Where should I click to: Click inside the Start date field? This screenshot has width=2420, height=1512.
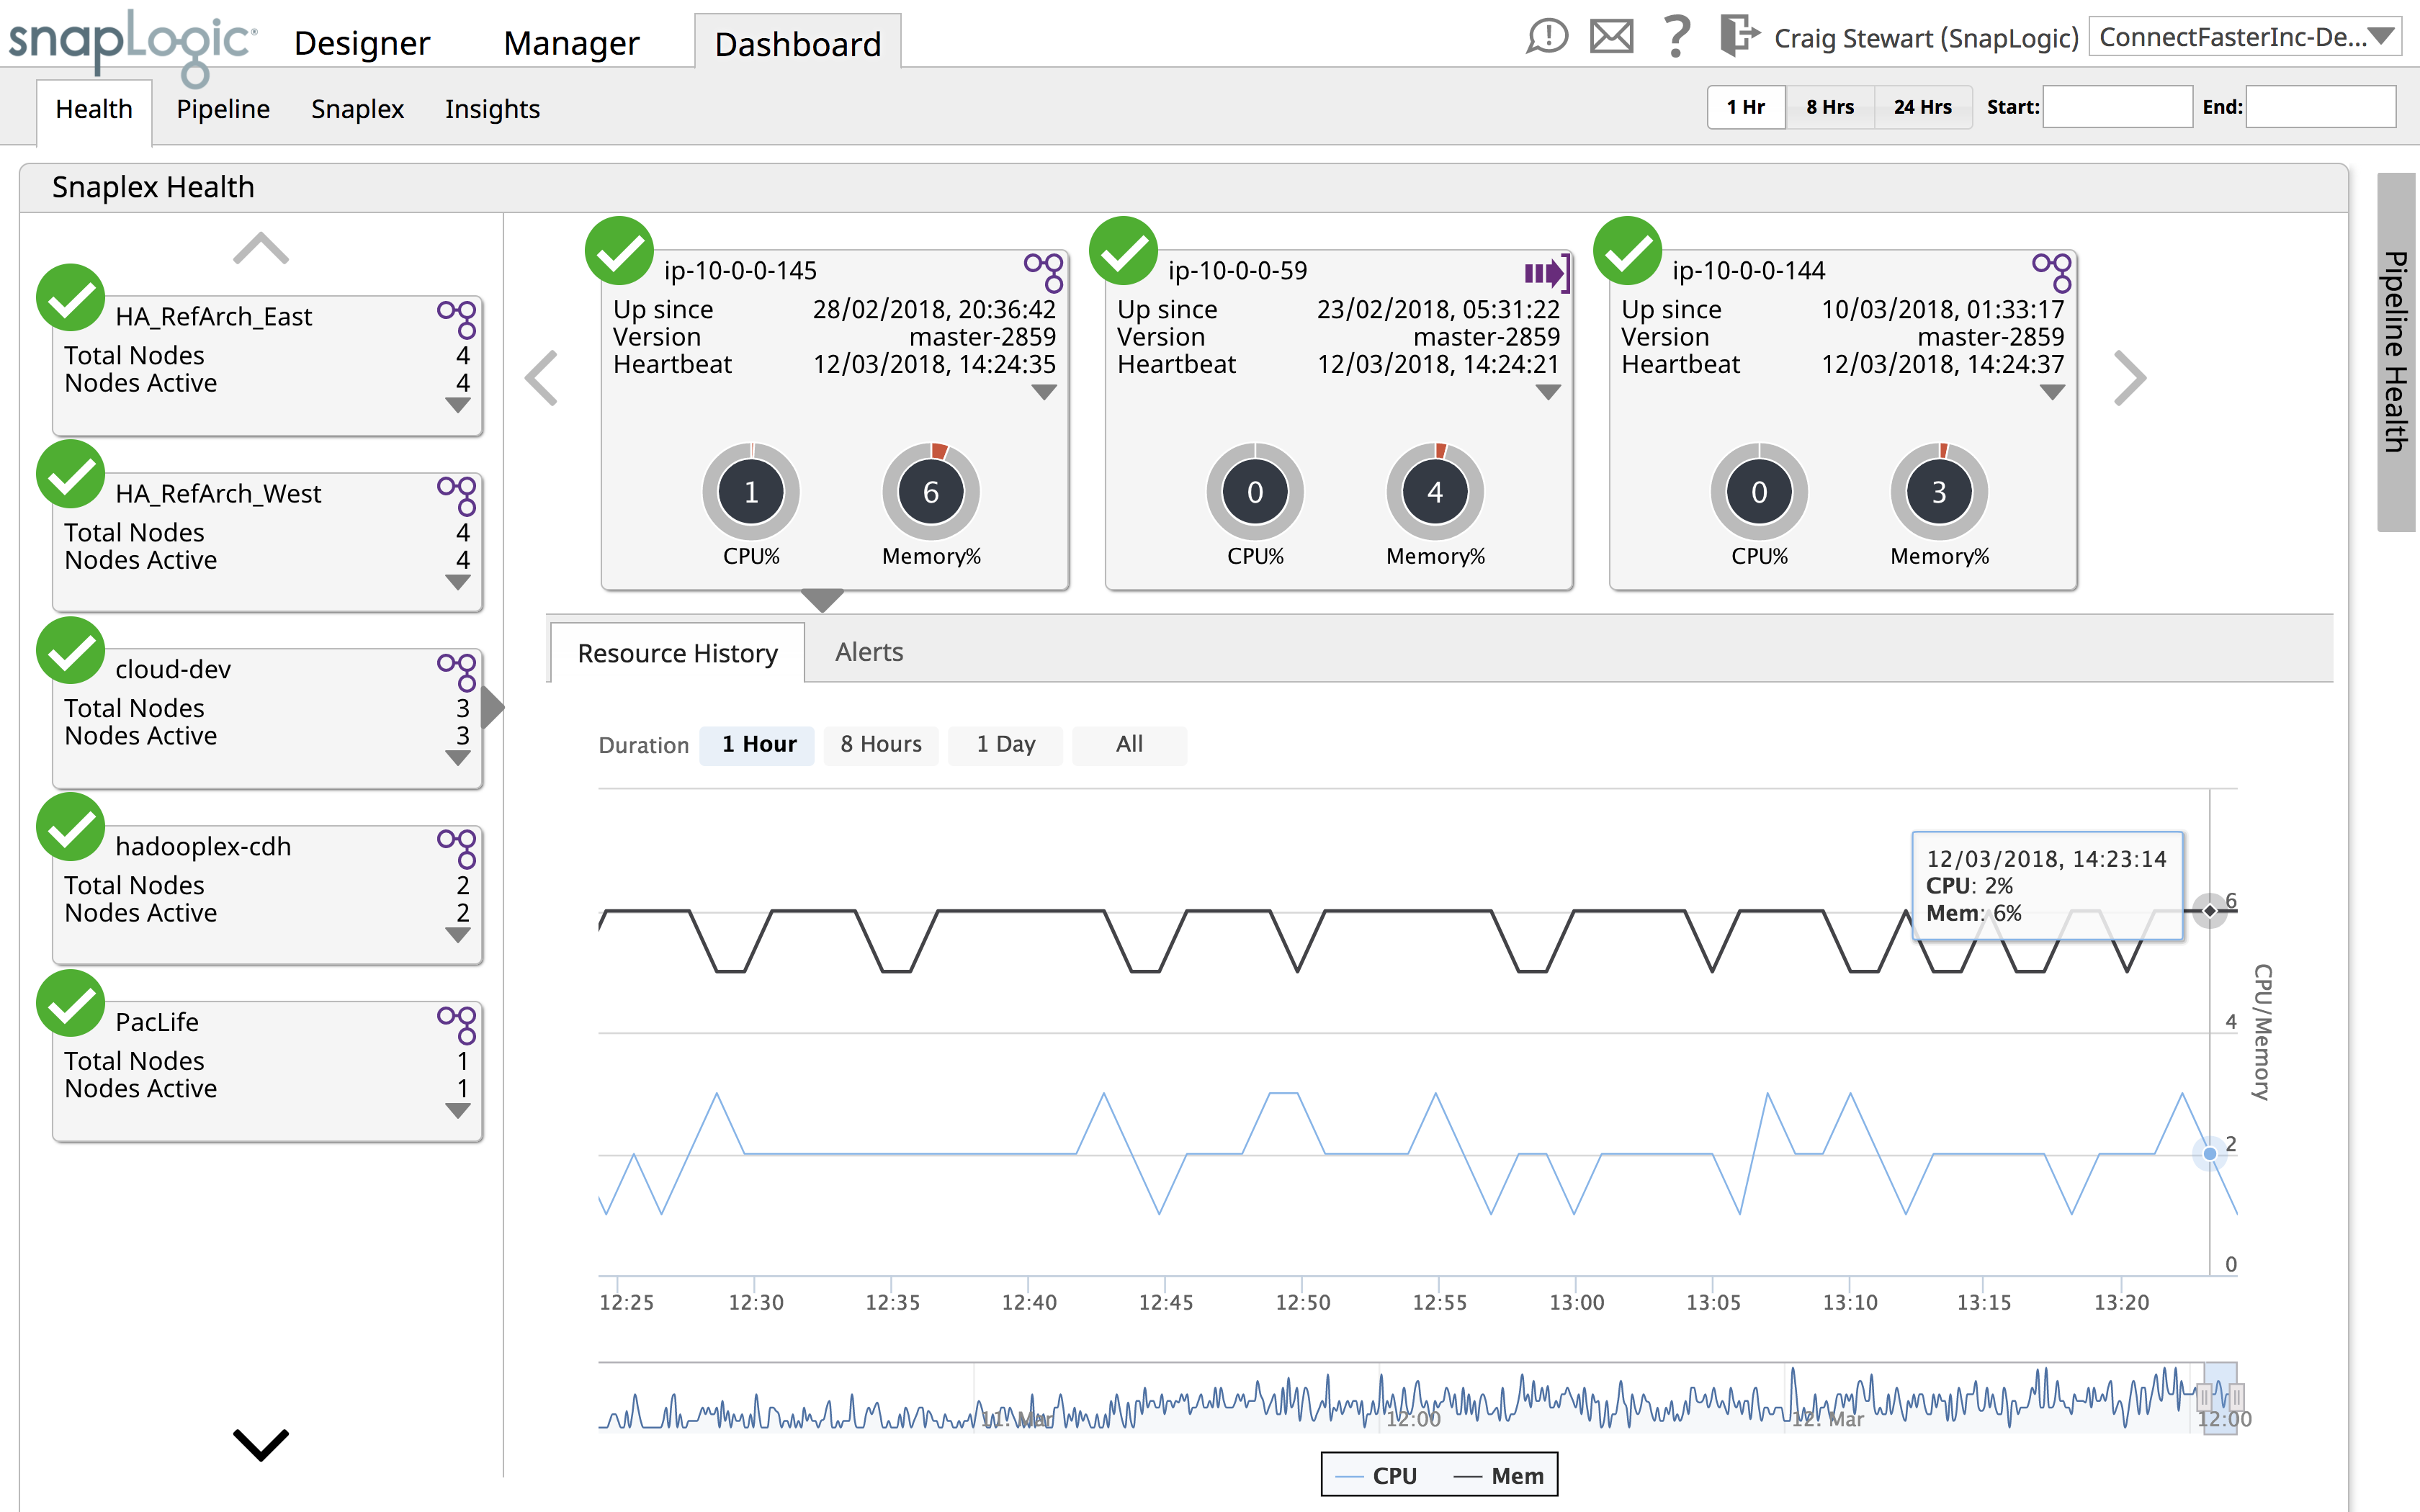click(x=2117, y=106)
